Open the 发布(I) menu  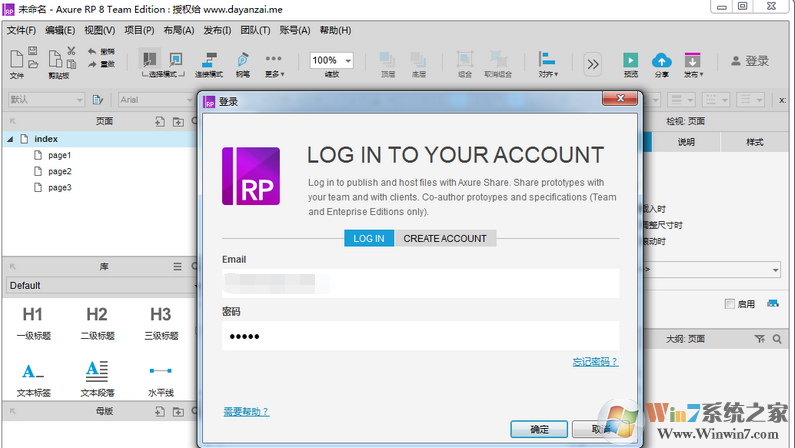(217, 30)
